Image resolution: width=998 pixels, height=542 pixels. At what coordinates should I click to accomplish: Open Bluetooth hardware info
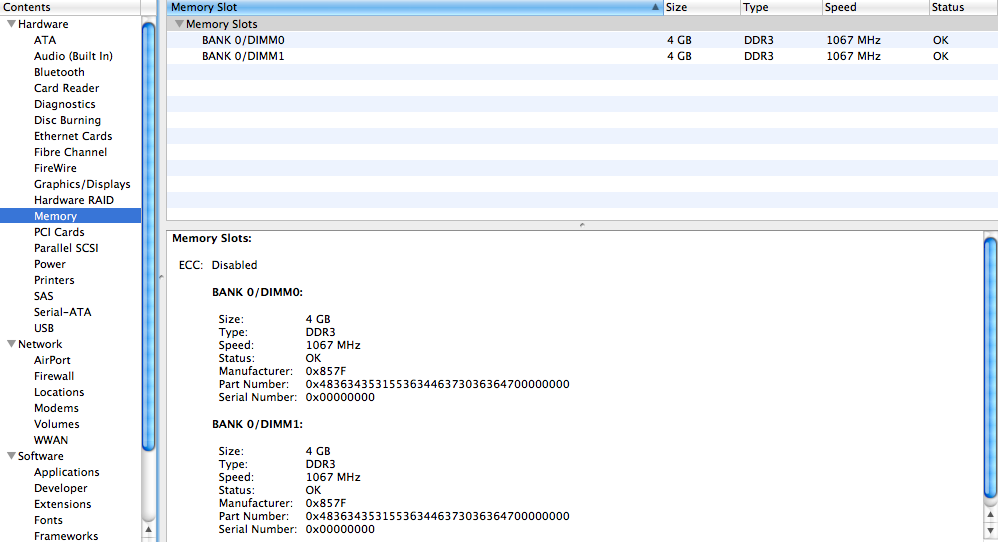pos(59,72)
